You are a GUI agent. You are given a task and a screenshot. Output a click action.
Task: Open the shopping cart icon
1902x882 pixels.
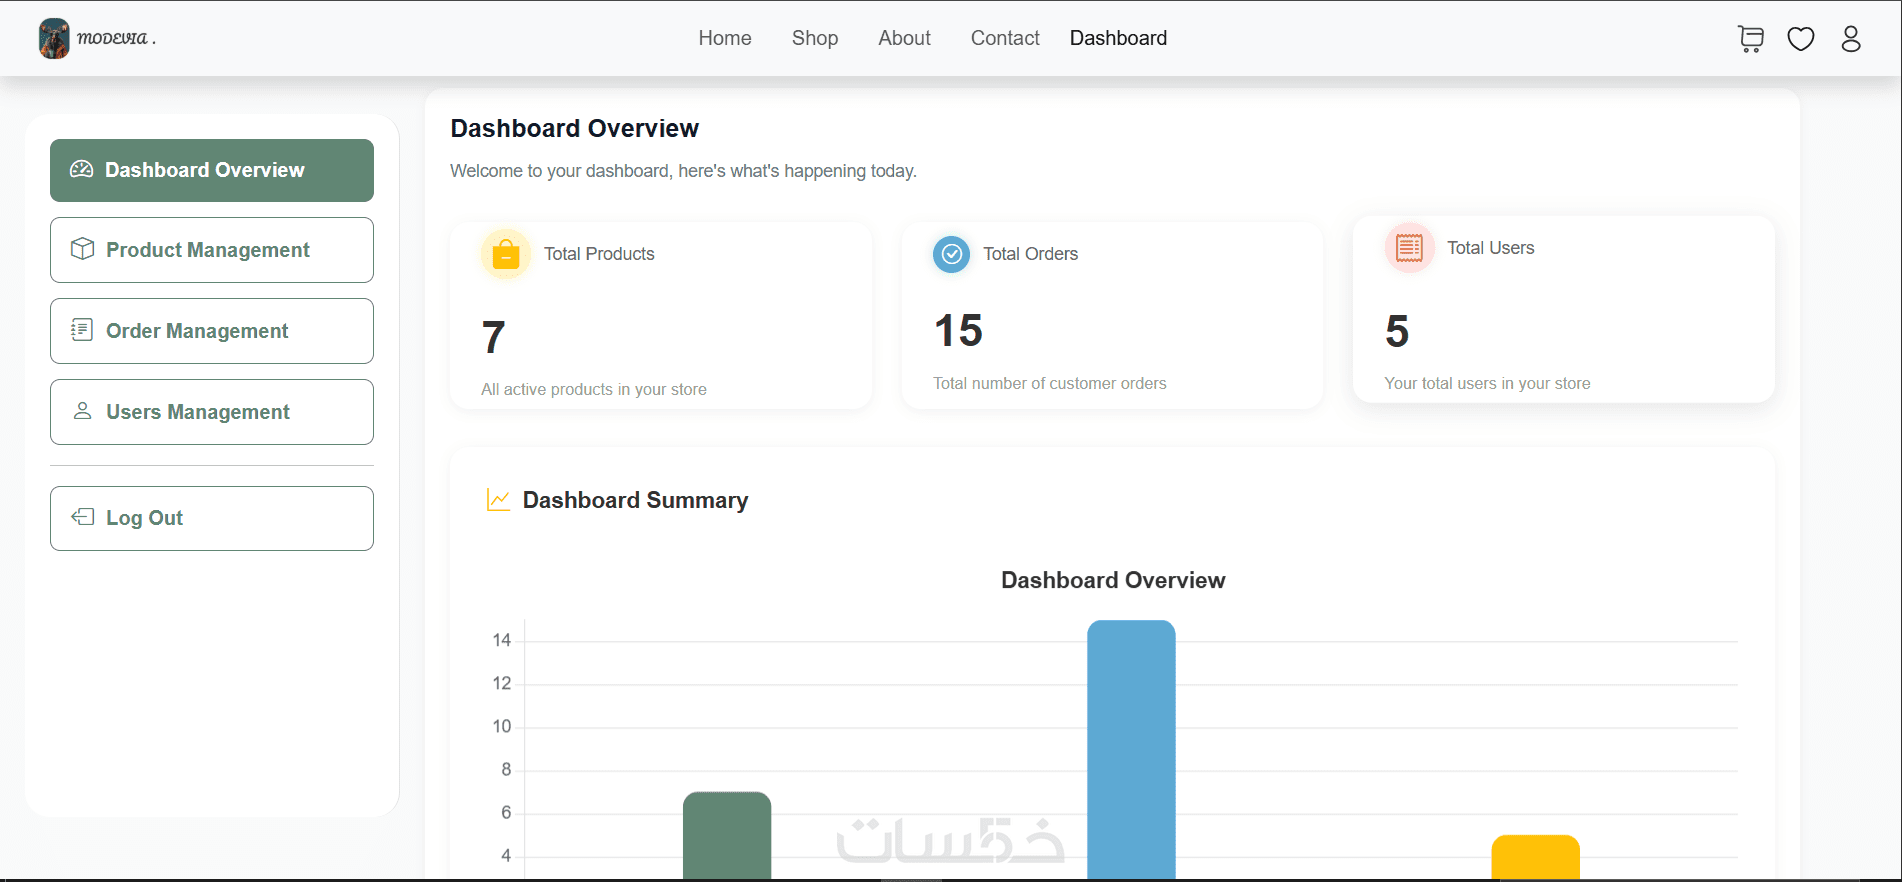pyautogui.click(x=1750, y=39)
